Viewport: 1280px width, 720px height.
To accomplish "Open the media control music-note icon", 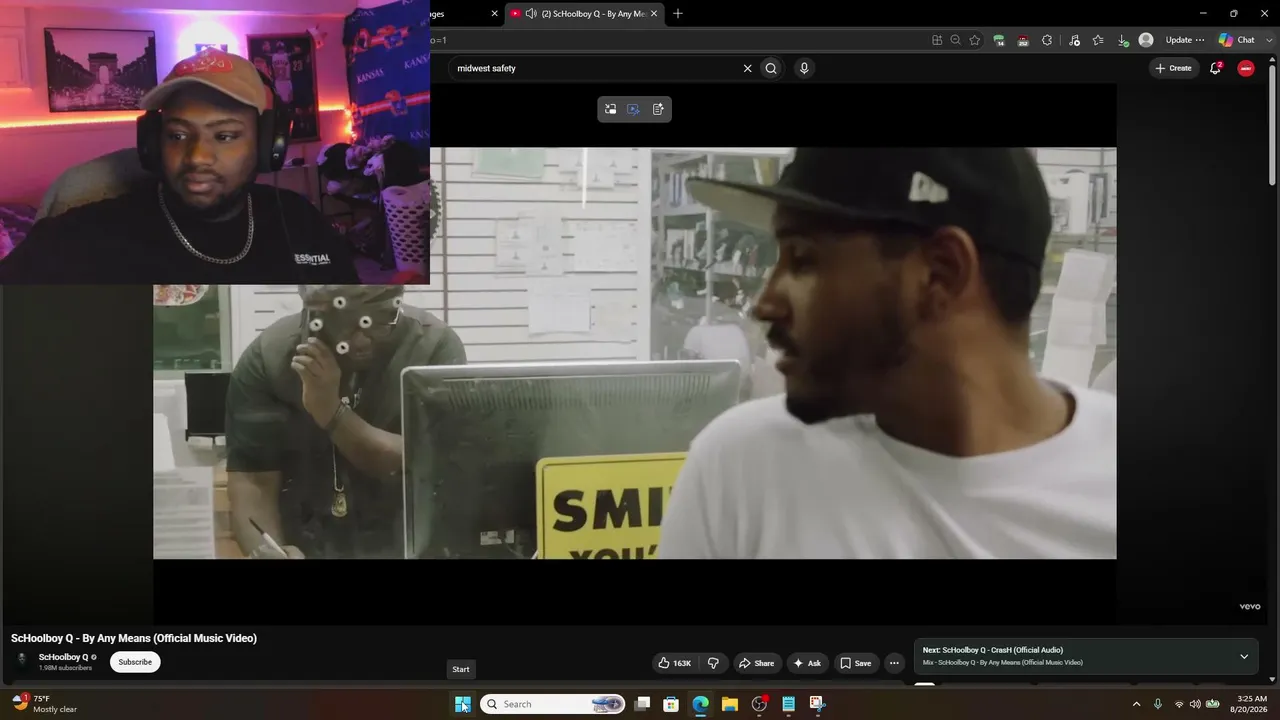I will click(1075, 40).
